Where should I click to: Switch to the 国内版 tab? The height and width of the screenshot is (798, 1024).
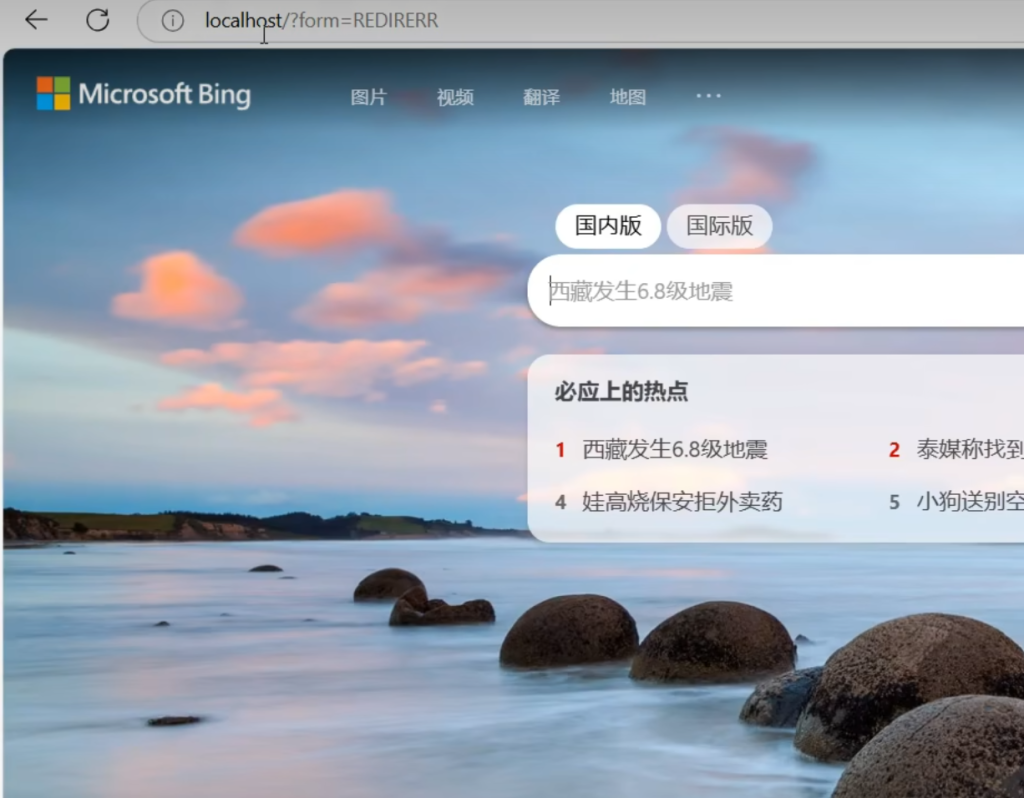608,226
